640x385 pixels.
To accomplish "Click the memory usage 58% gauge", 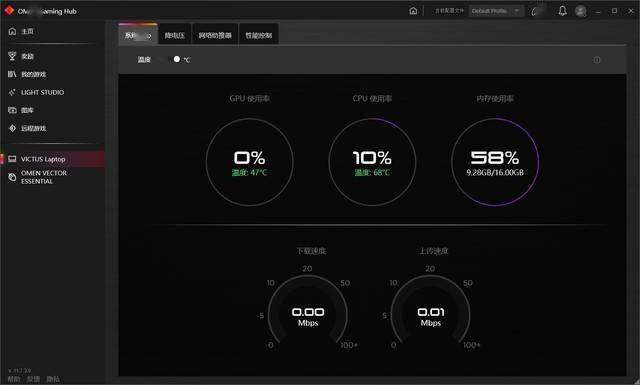I will pos(495,162).
